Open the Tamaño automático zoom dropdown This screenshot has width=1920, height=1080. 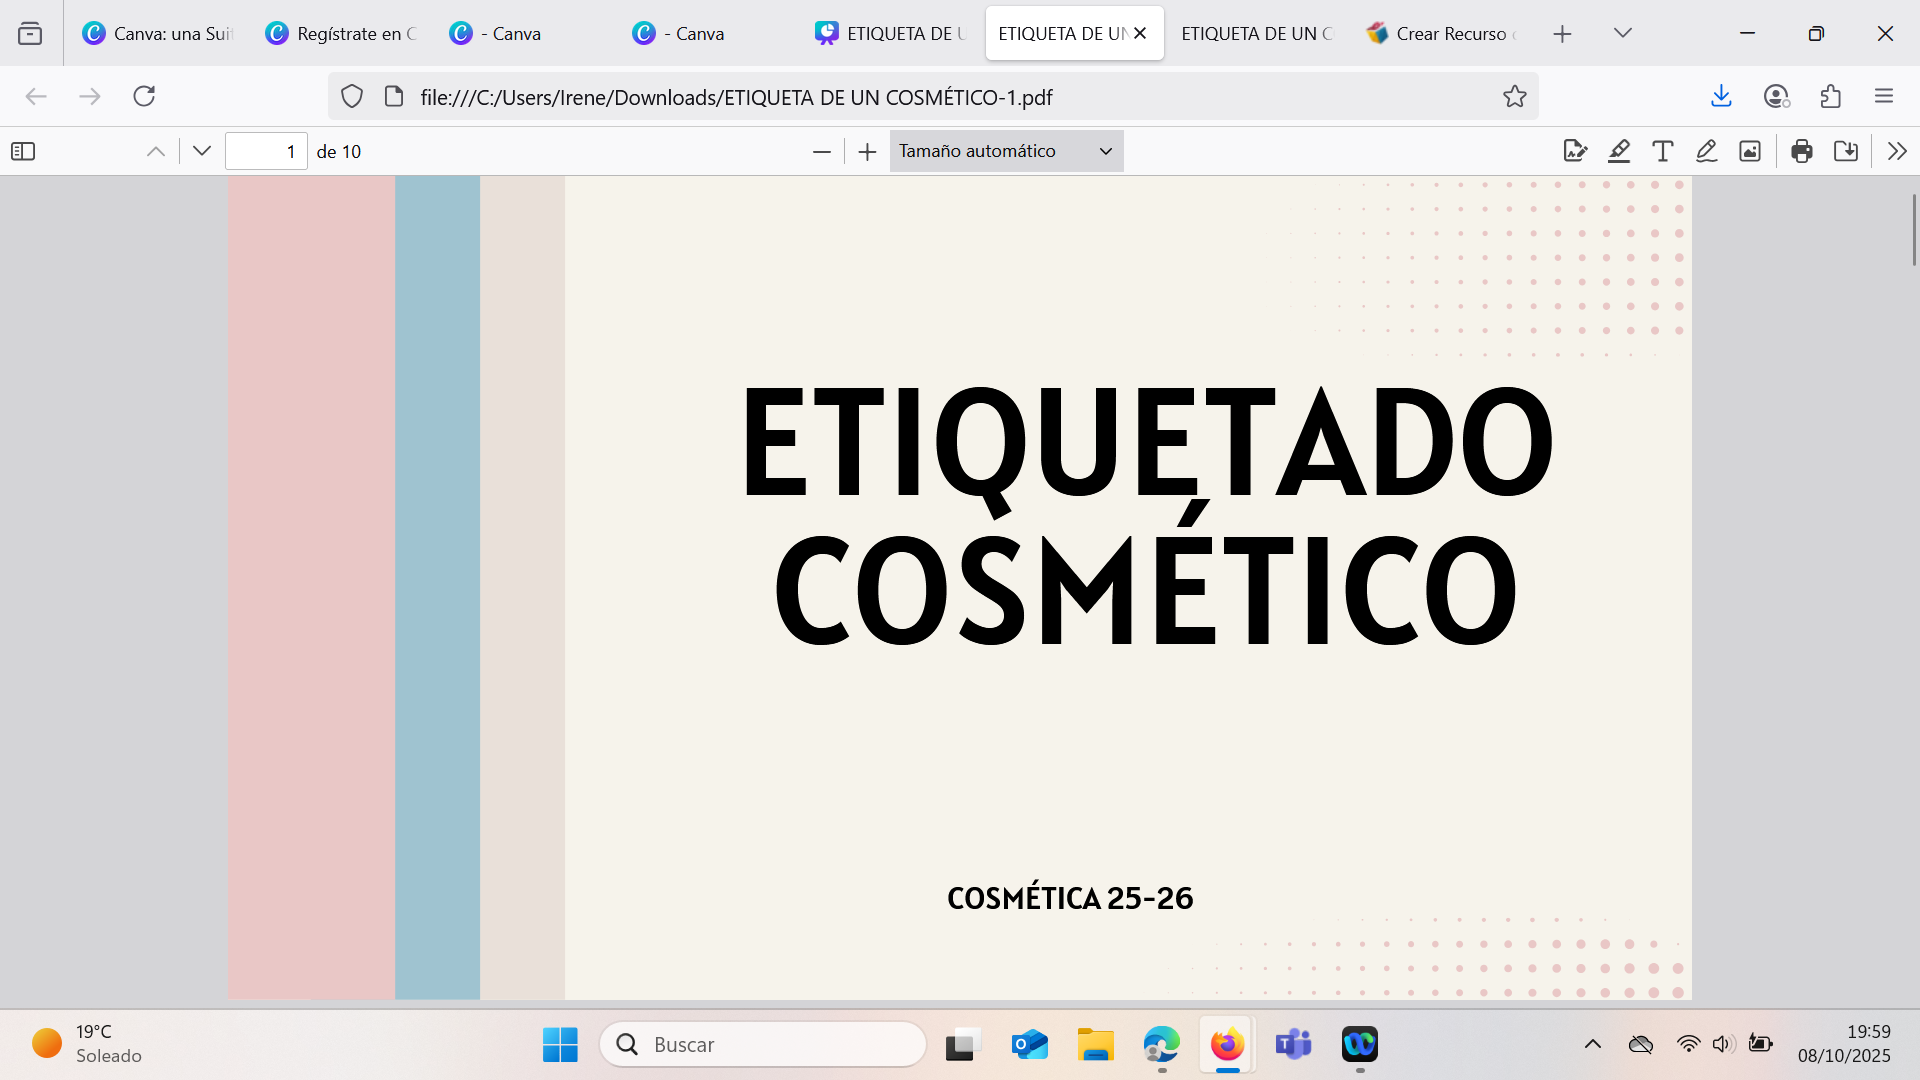pos(1006,151)
